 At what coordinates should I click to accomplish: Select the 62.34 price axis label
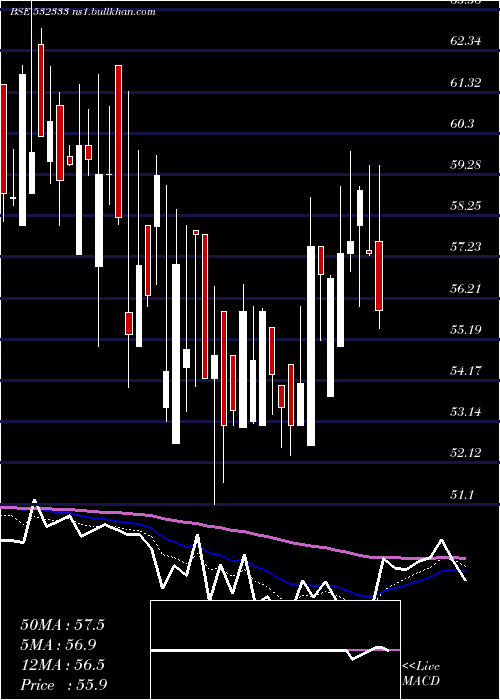(466, 41)
